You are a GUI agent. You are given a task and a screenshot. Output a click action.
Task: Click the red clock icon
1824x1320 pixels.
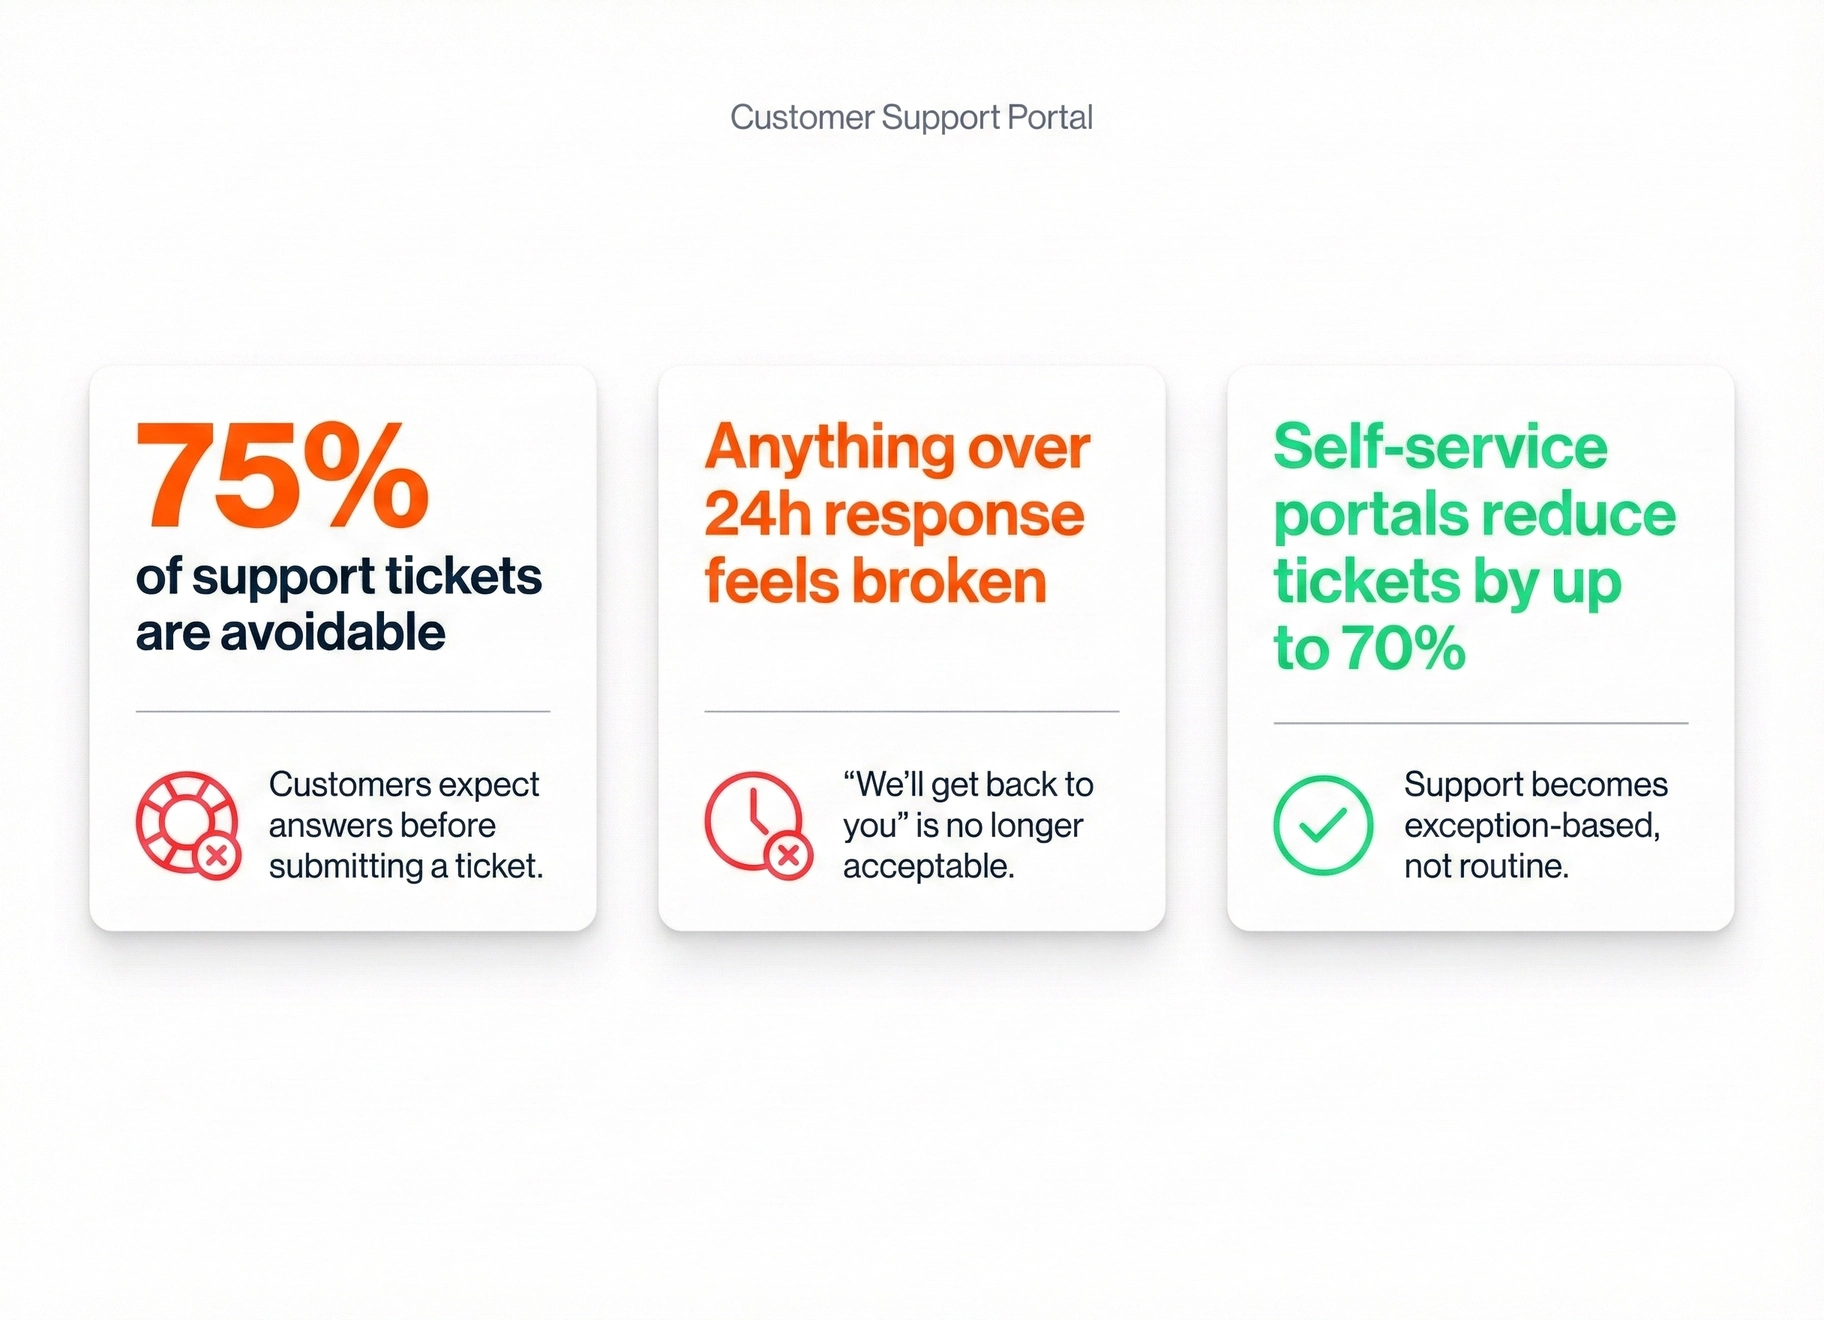(751, 818)
